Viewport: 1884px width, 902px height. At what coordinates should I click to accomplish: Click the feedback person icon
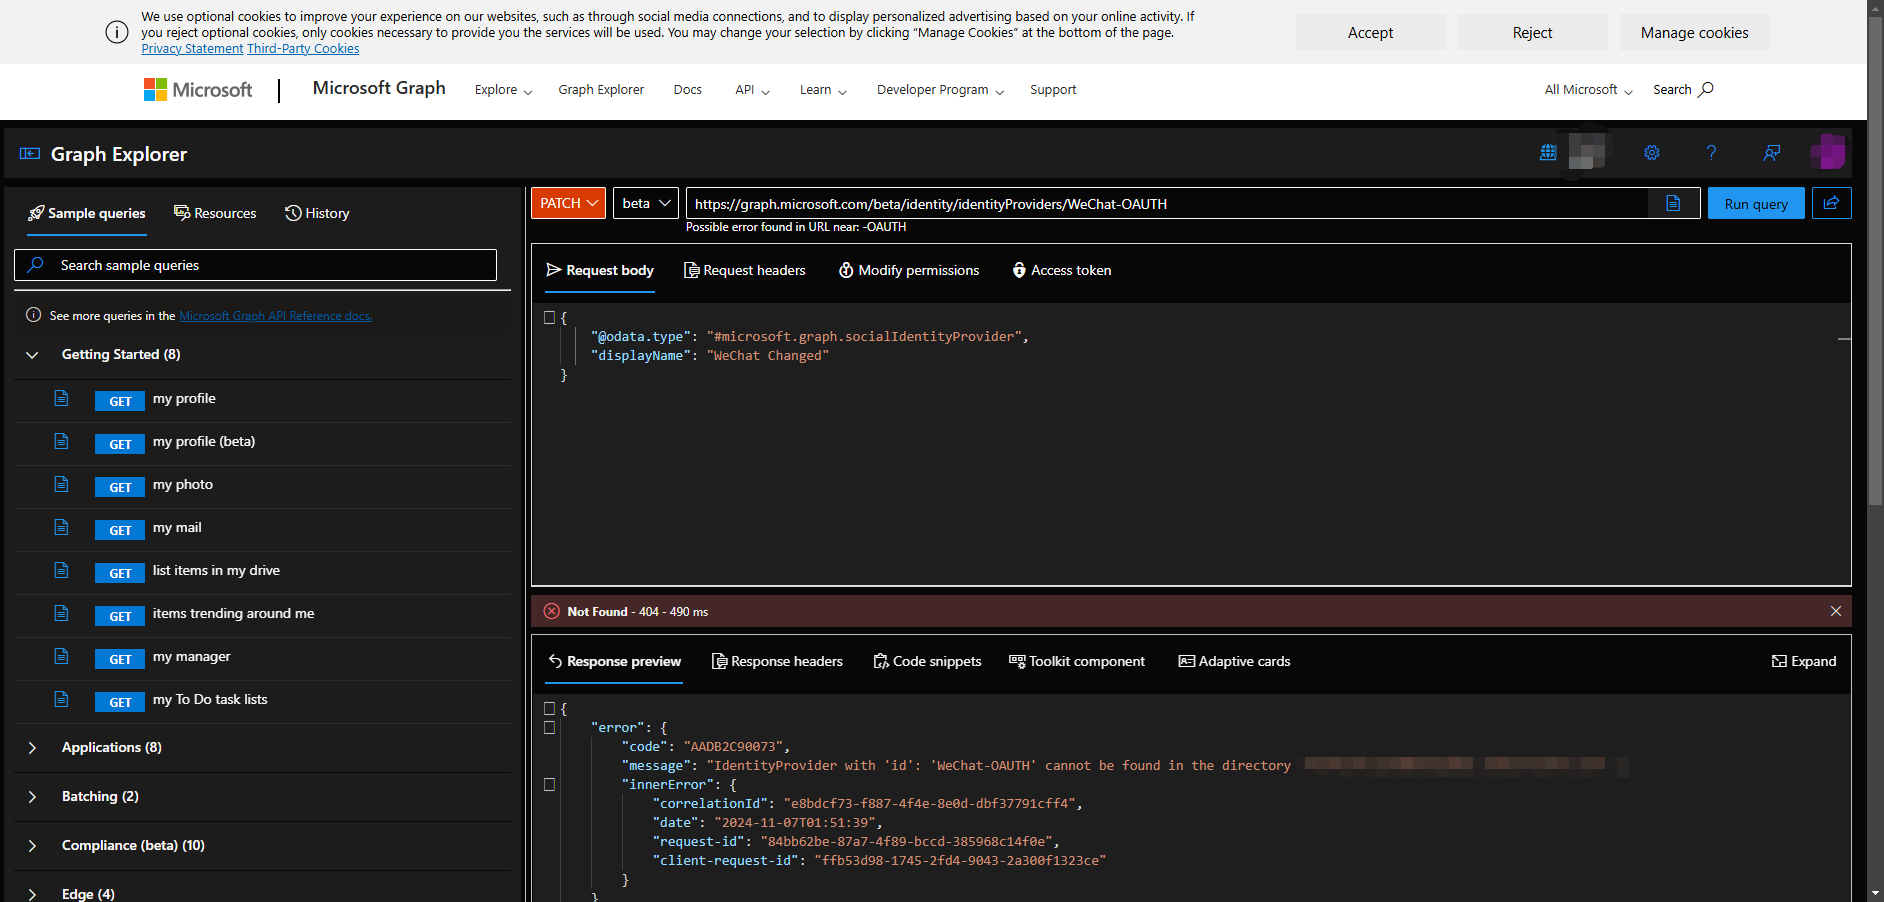click(1771, 153)
